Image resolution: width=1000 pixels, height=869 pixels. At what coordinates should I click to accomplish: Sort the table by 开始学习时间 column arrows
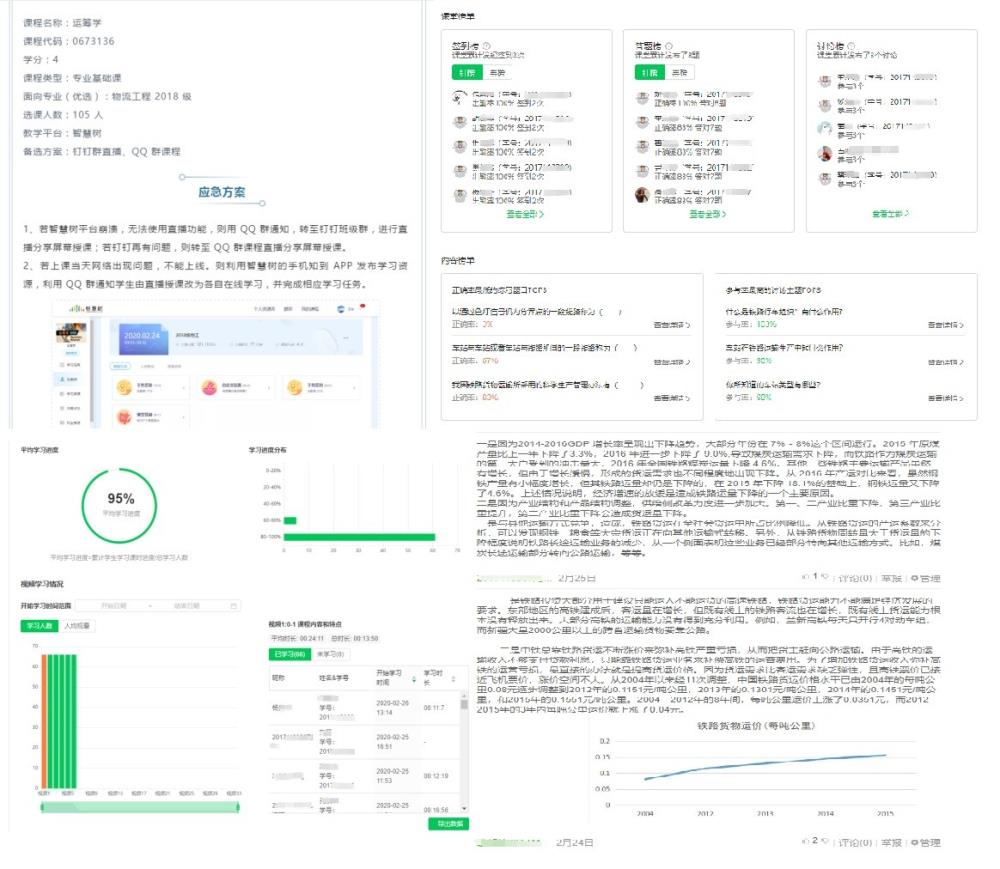[x=414, y=679]
